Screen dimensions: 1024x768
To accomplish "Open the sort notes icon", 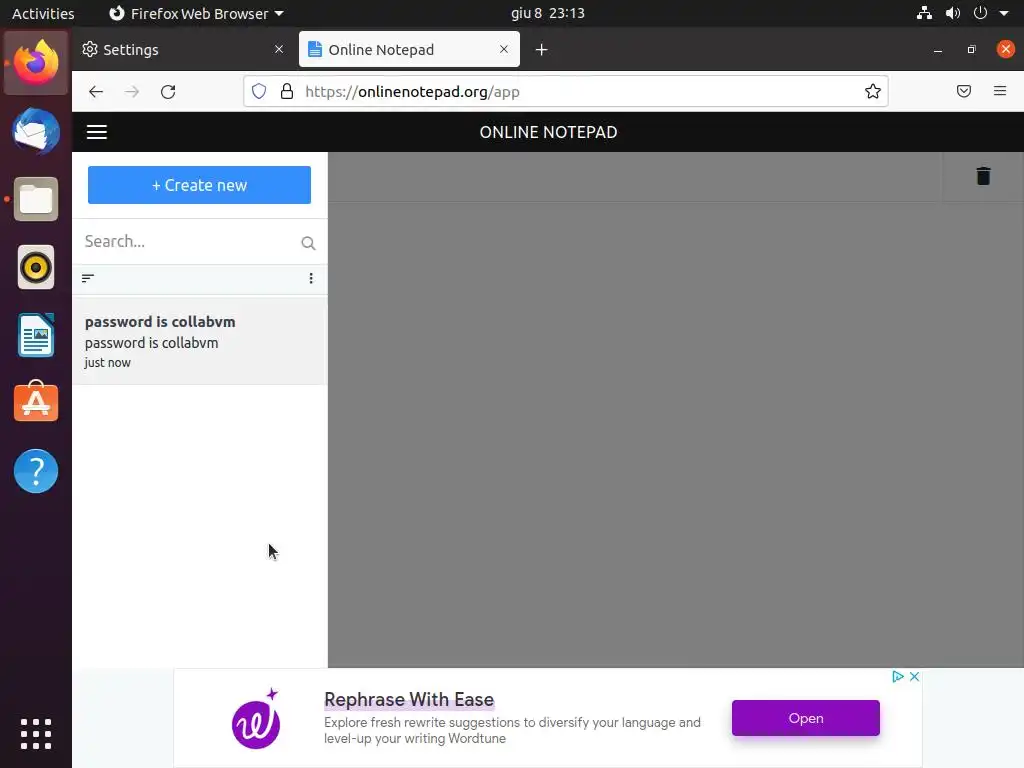I will pos(88,279).
